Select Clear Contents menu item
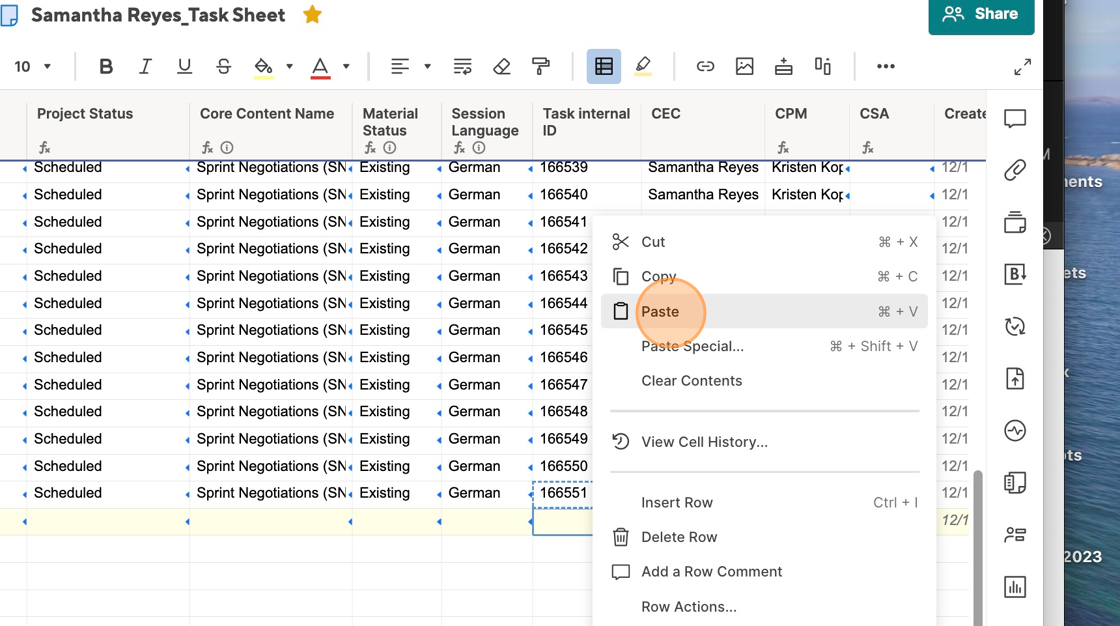This screenshot has width=1120, height=626. point(764,381)
